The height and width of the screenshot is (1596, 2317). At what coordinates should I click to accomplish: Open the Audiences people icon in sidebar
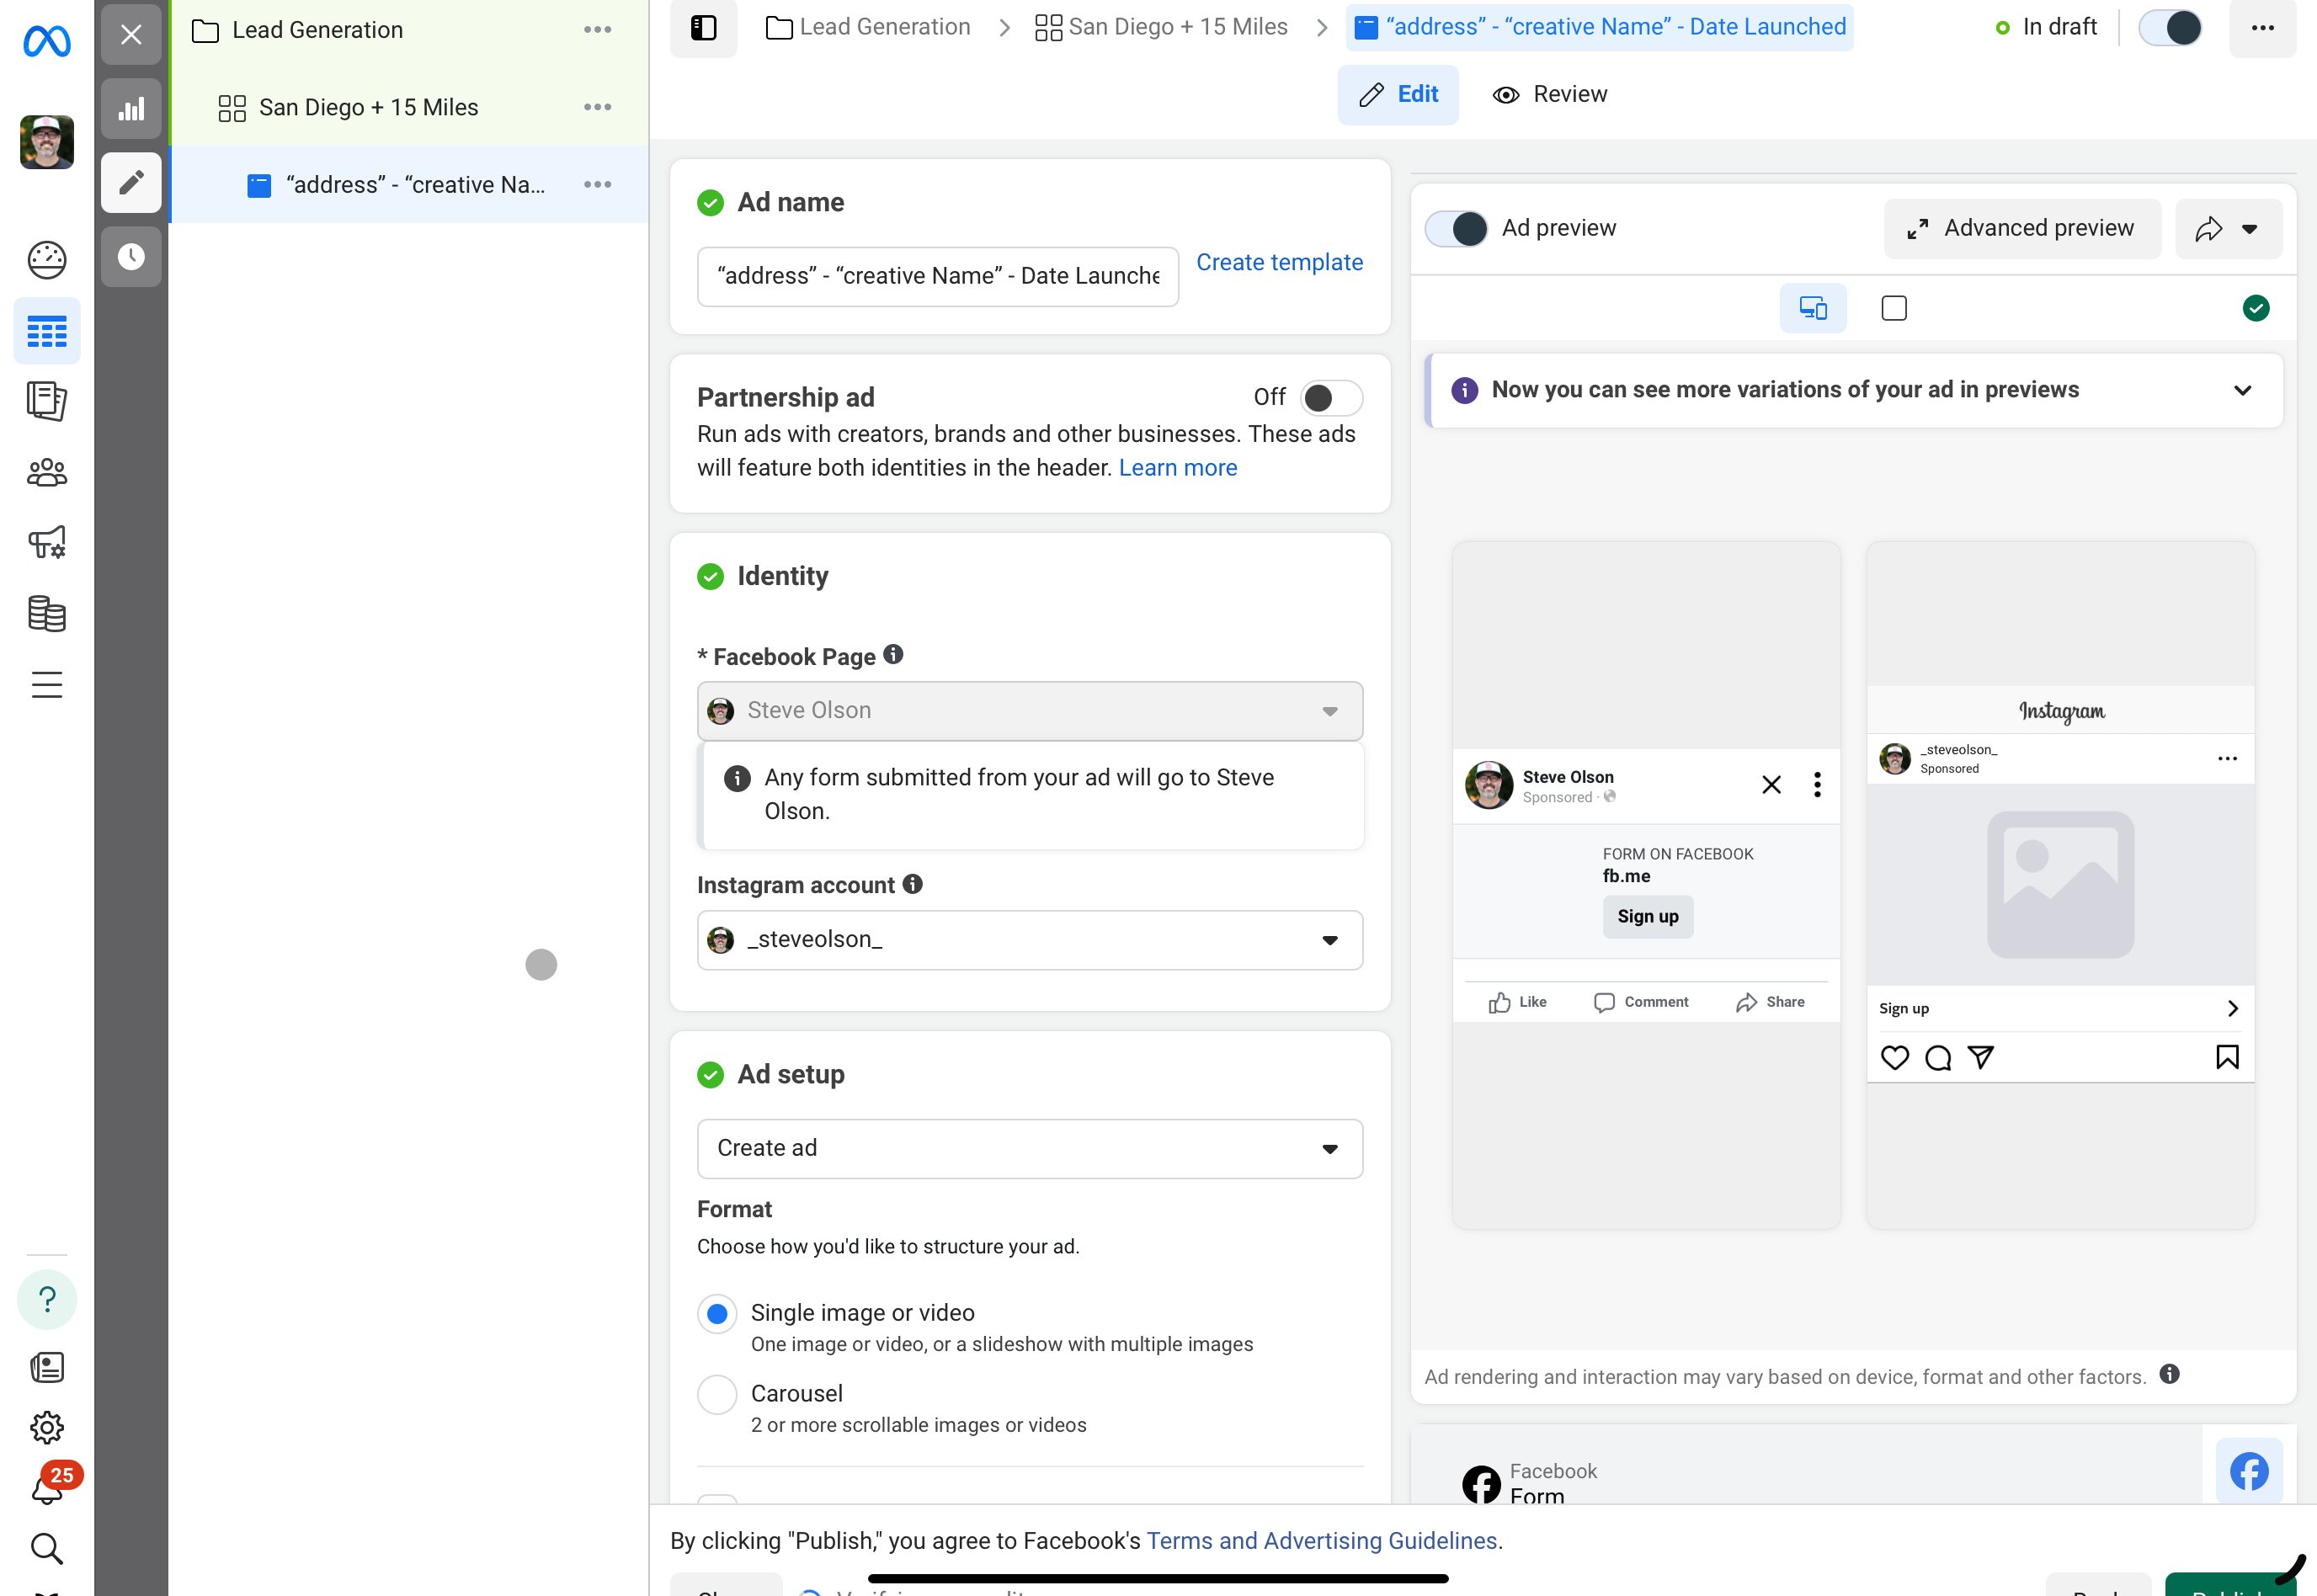coord(47,473)
